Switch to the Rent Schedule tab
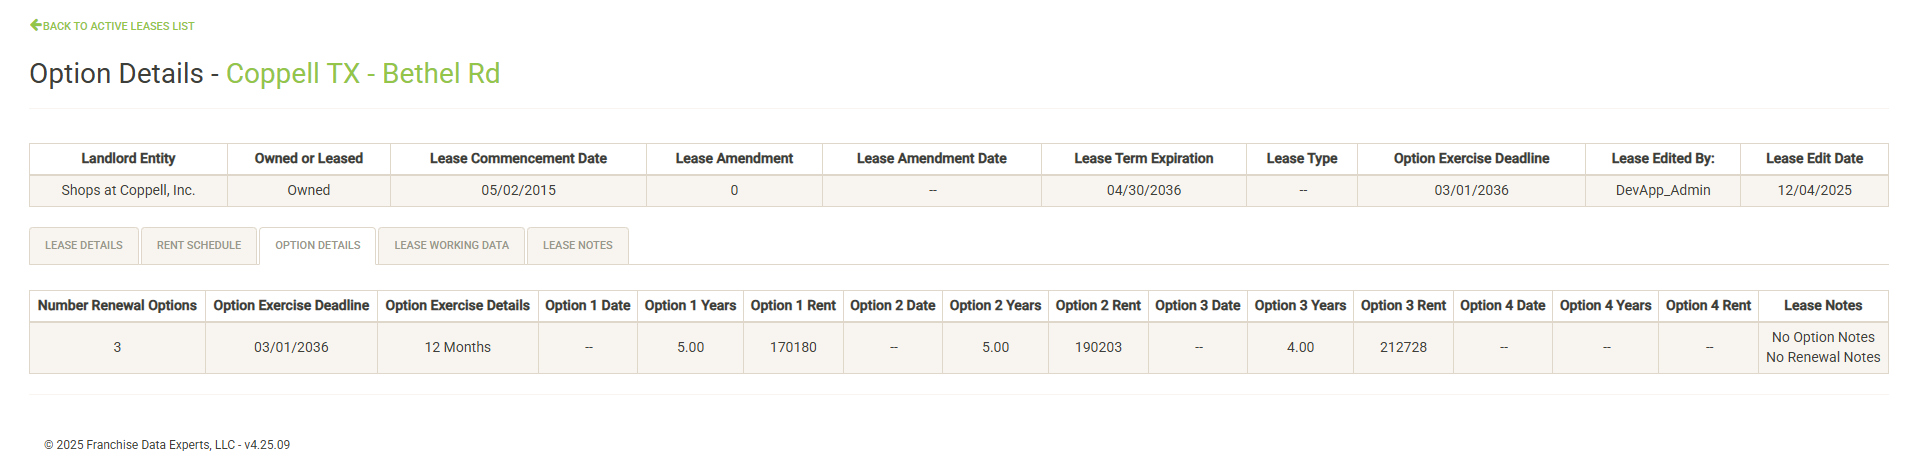 pyautogui.click(x=199, y=246)
